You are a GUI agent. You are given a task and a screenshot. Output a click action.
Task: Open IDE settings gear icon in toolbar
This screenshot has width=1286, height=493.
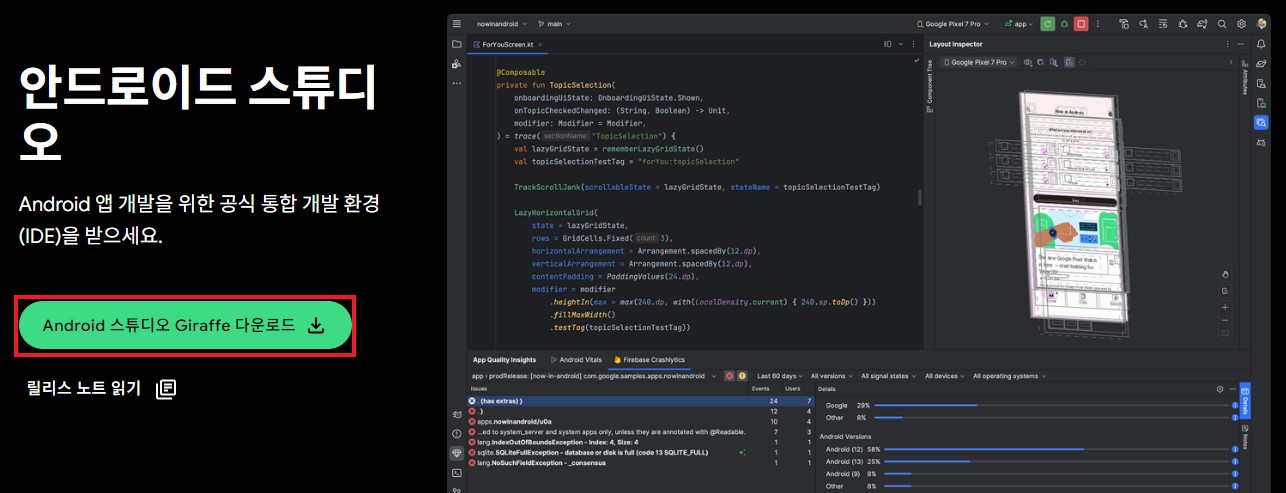tap(1241, 23)
